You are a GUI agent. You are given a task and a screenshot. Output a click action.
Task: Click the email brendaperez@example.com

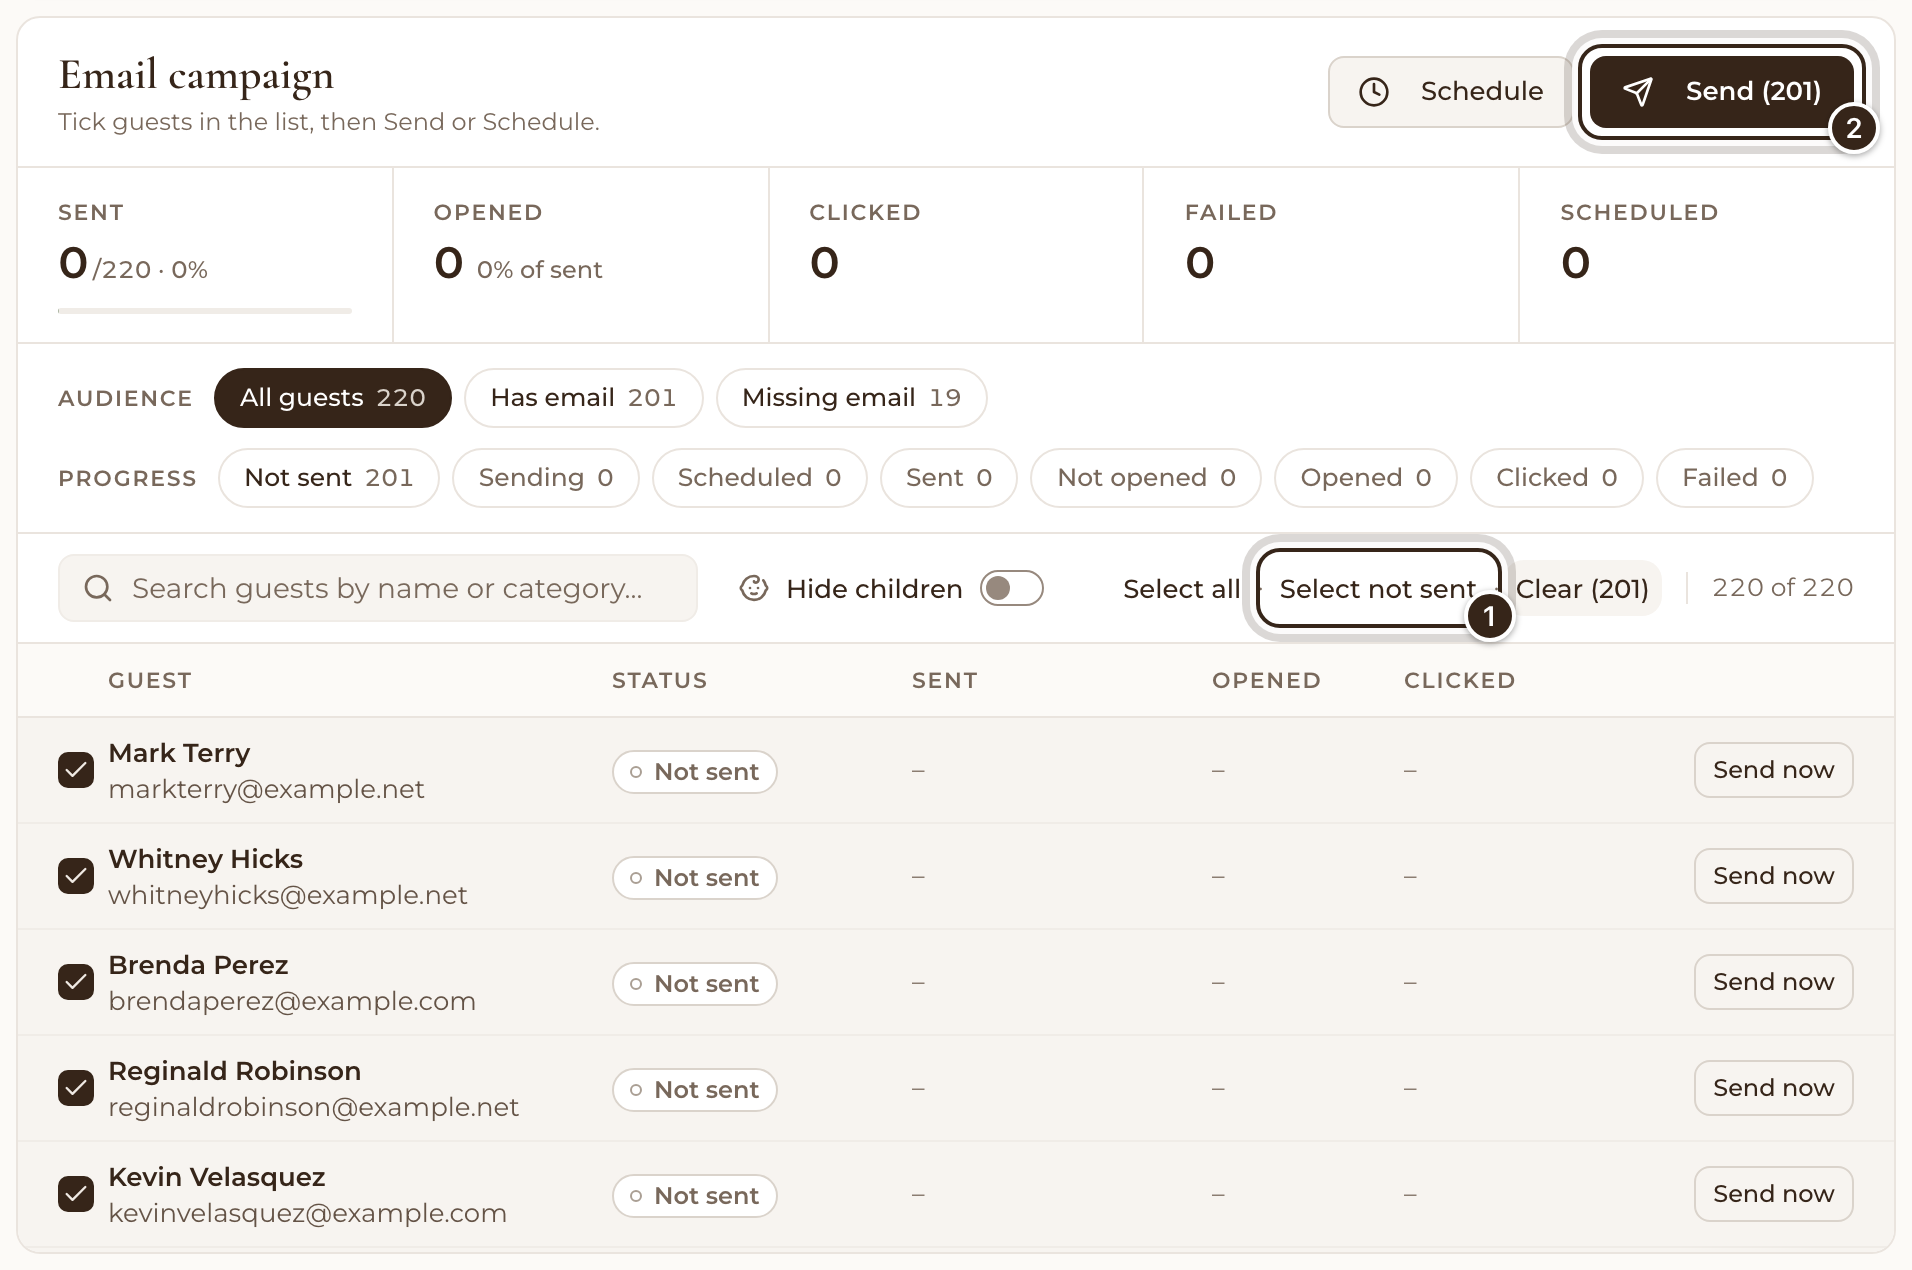point(292,1002)
